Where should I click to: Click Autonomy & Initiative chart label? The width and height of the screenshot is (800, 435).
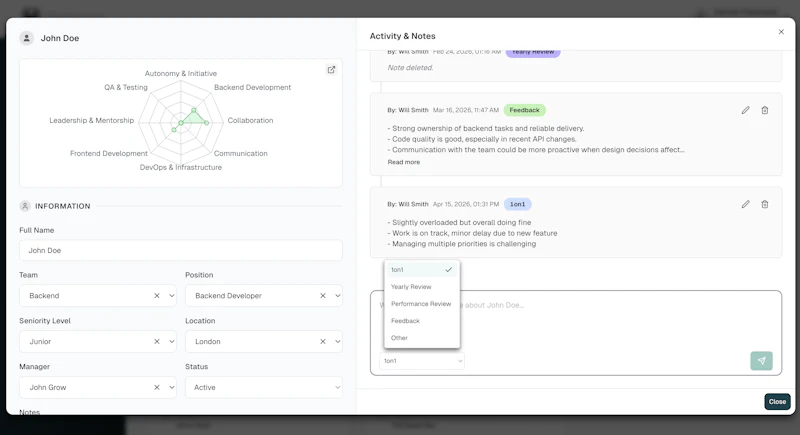coord(181,73)
